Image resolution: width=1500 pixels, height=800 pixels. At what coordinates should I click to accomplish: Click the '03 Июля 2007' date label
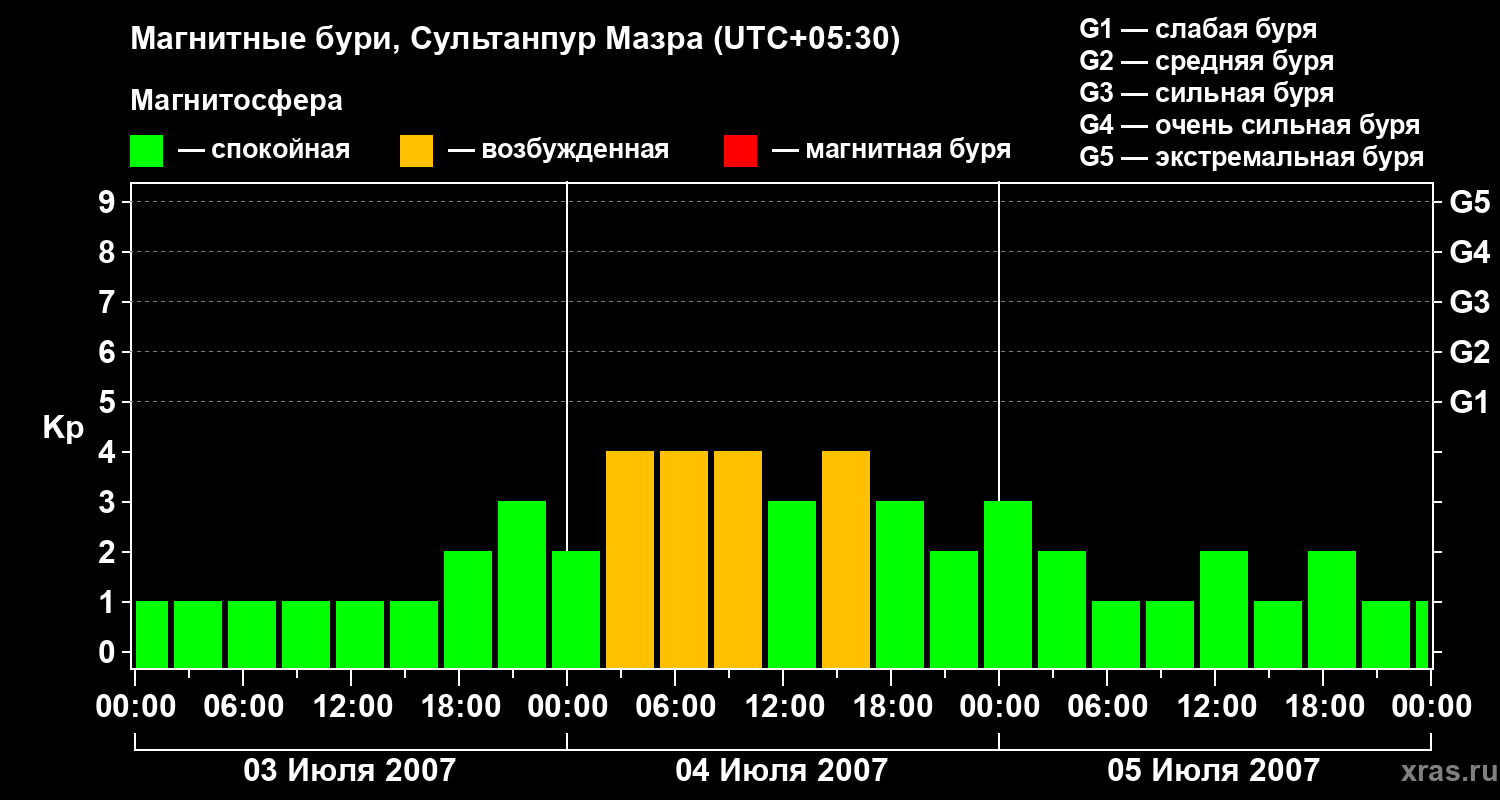[x=350, y=770]
